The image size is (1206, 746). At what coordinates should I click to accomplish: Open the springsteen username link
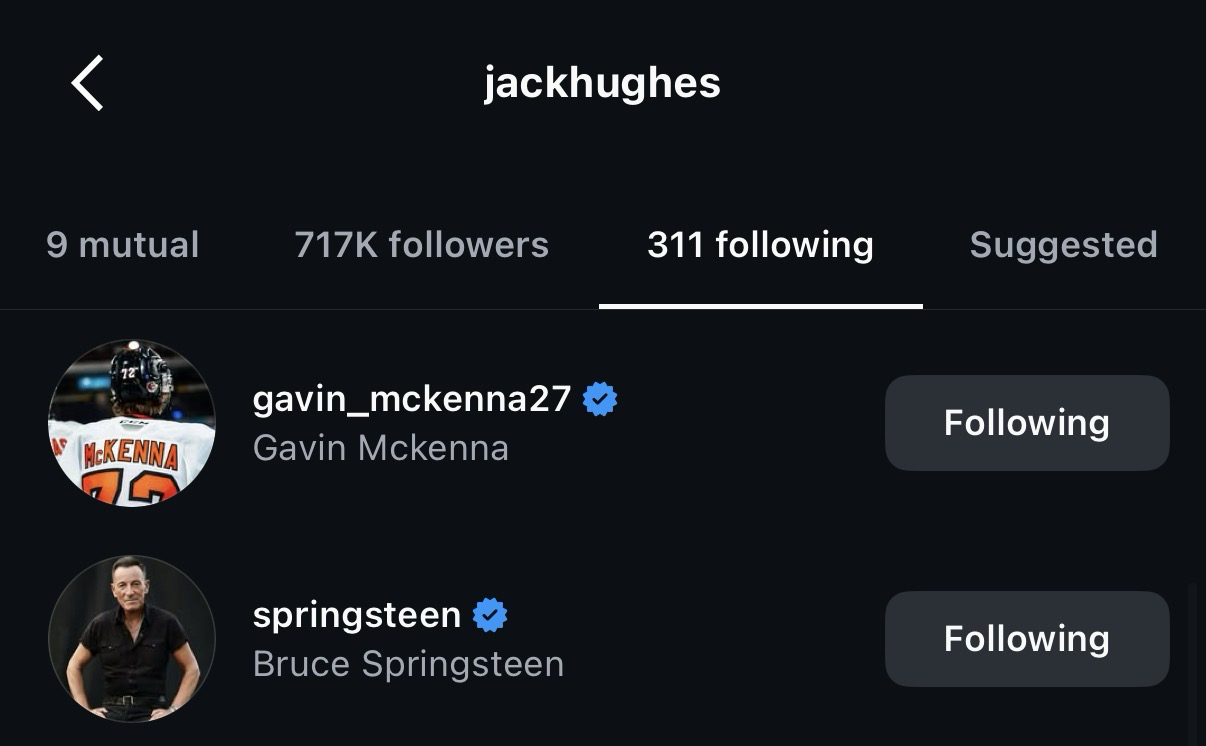(x=356, y=614)
